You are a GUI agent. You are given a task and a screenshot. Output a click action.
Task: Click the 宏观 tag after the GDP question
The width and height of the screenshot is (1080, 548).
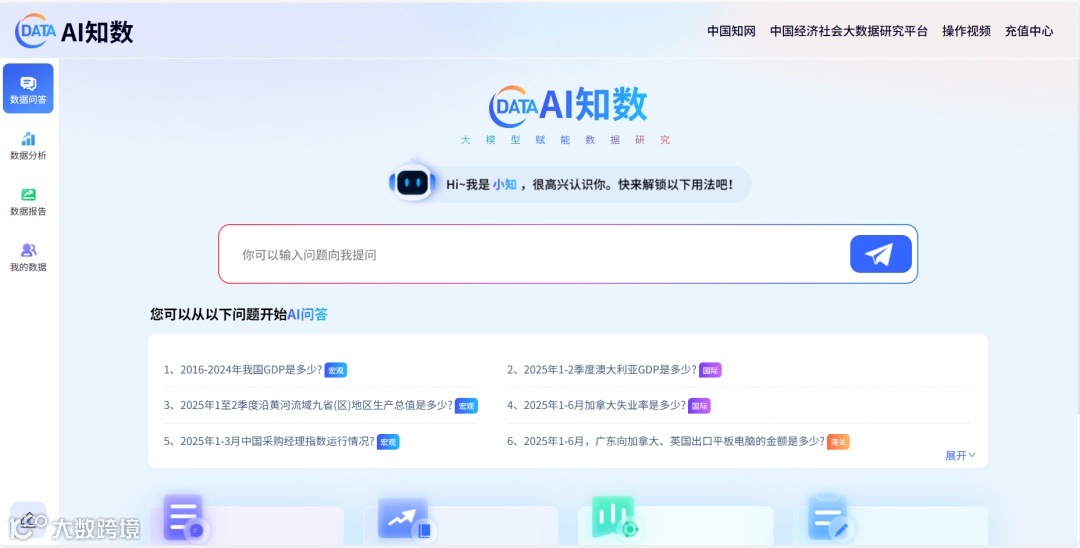coord(335,370)
